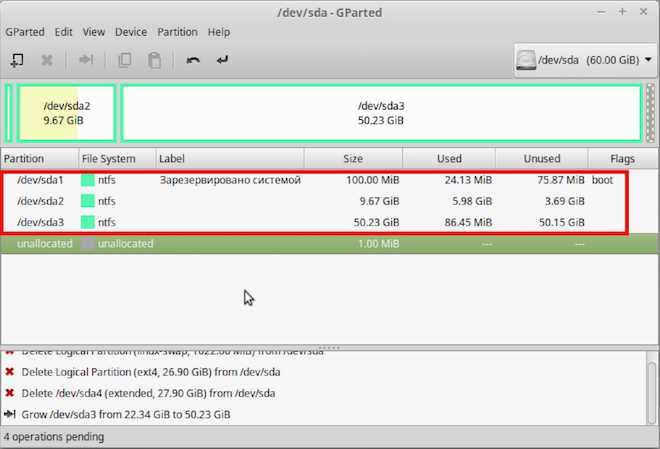Click the pending operations list scrollbar

point(652,392)
